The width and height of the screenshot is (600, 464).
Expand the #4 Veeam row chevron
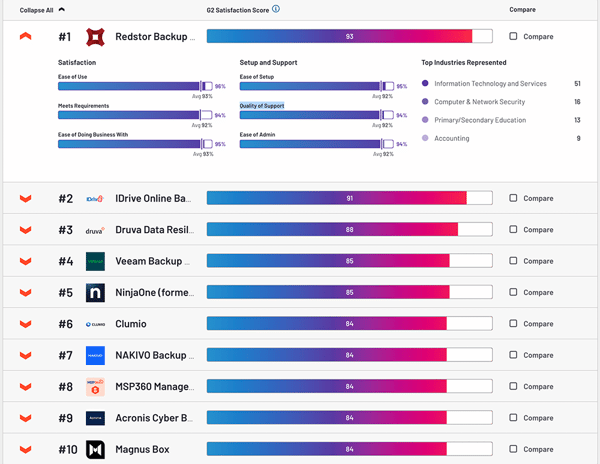(25, 261)
